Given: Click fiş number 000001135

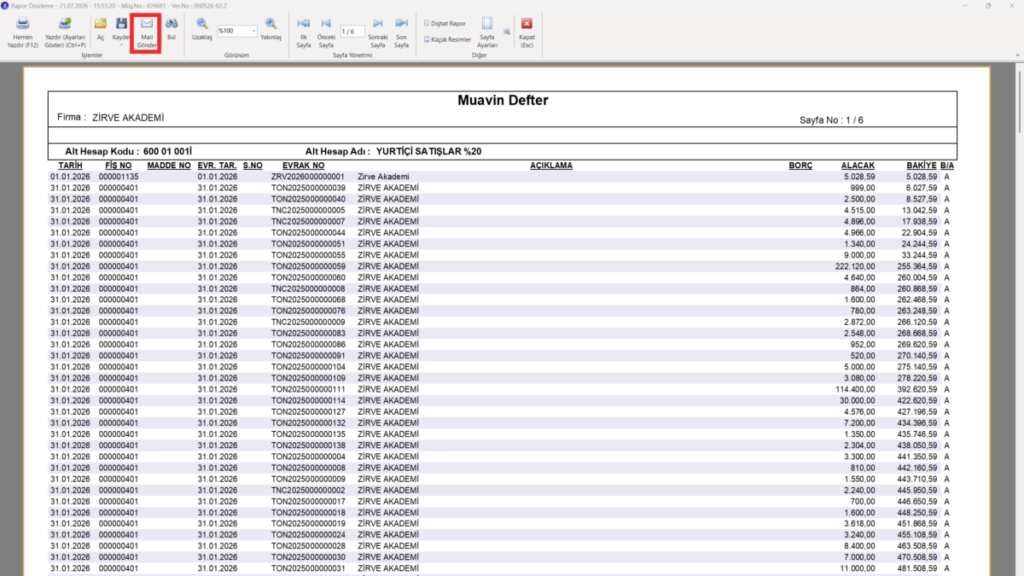Looking at the screenshot, I should pos(118,177).
